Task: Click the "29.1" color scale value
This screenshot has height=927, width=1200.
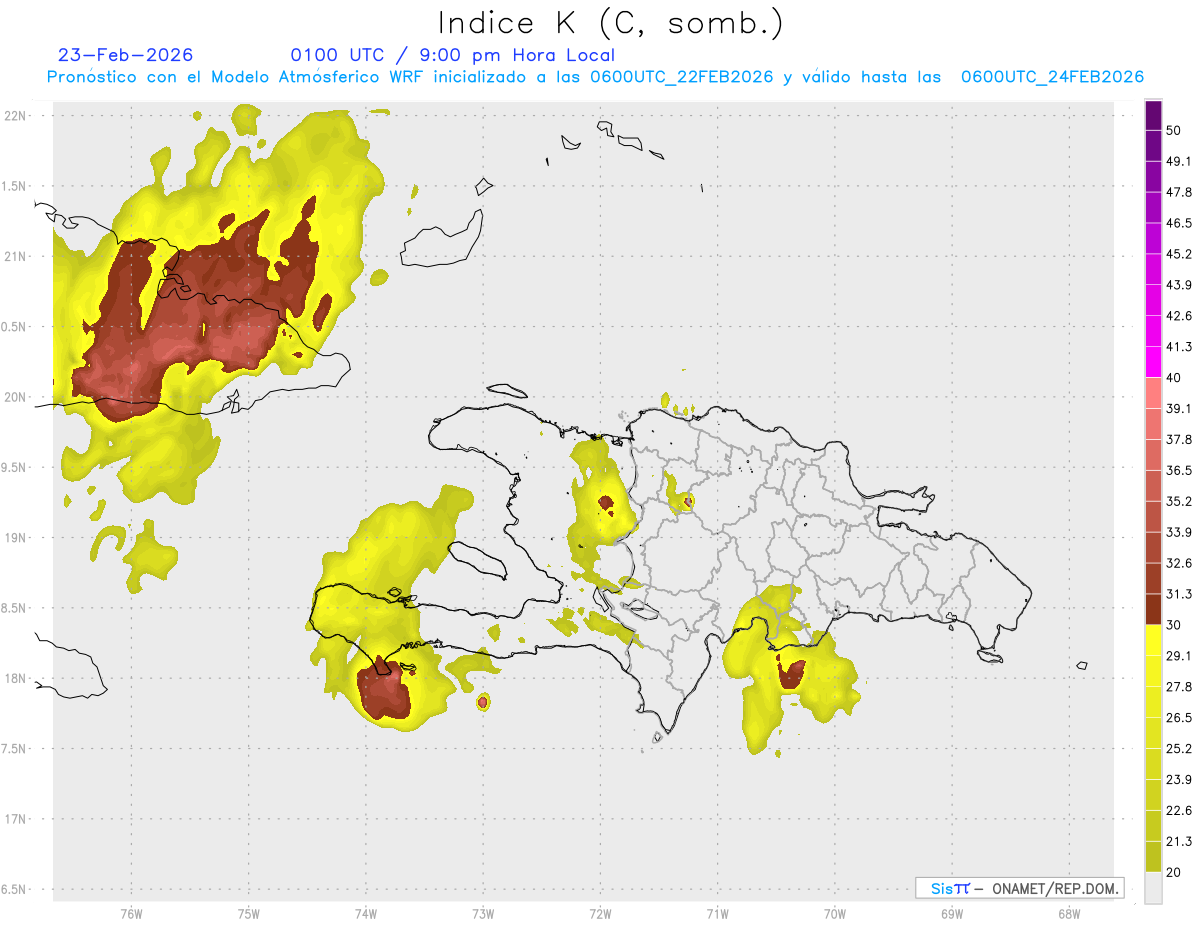Action: pos(1179,656)
